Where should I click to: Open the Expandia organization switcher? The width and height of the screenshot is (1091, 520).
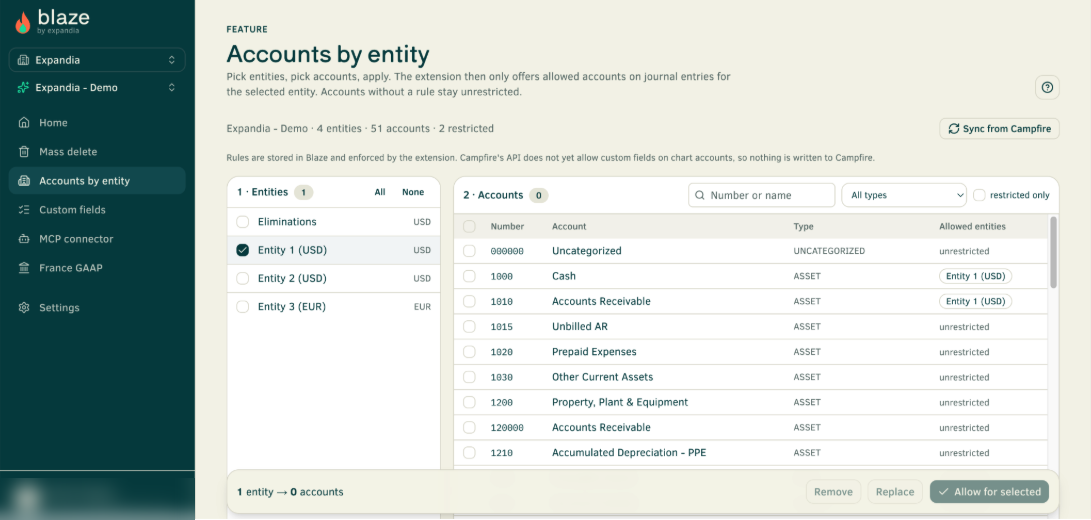[x=97, y=60]
